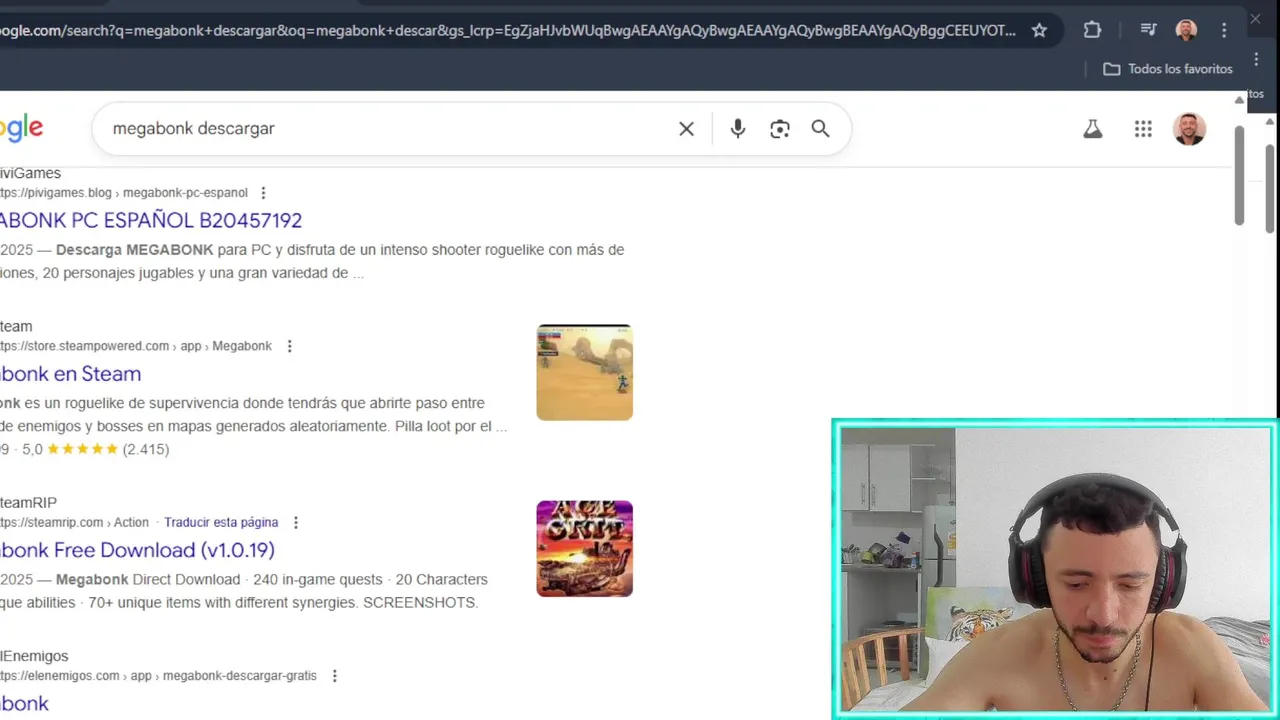Open the Chrome extensions puzzle icon
This screenshot has width=1280, height=720.
[1092, 30]
